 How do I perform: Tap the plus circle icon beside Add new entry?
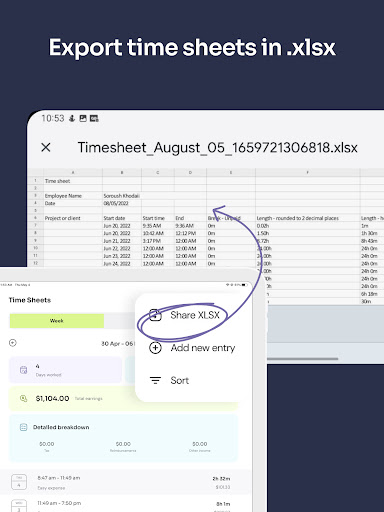pyautogui.click(x=155, y=348)
